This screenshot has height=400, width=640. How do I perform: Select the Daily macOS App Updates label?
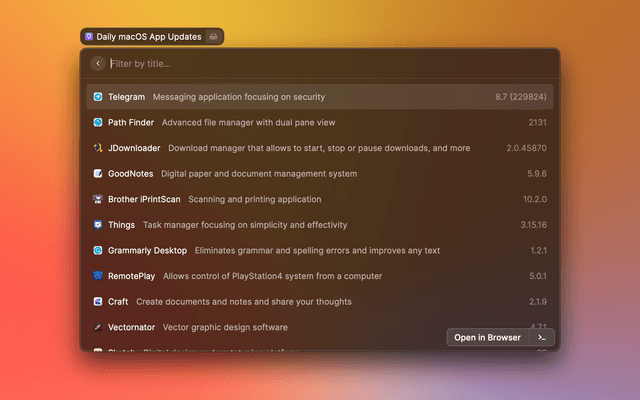(148, 36)
